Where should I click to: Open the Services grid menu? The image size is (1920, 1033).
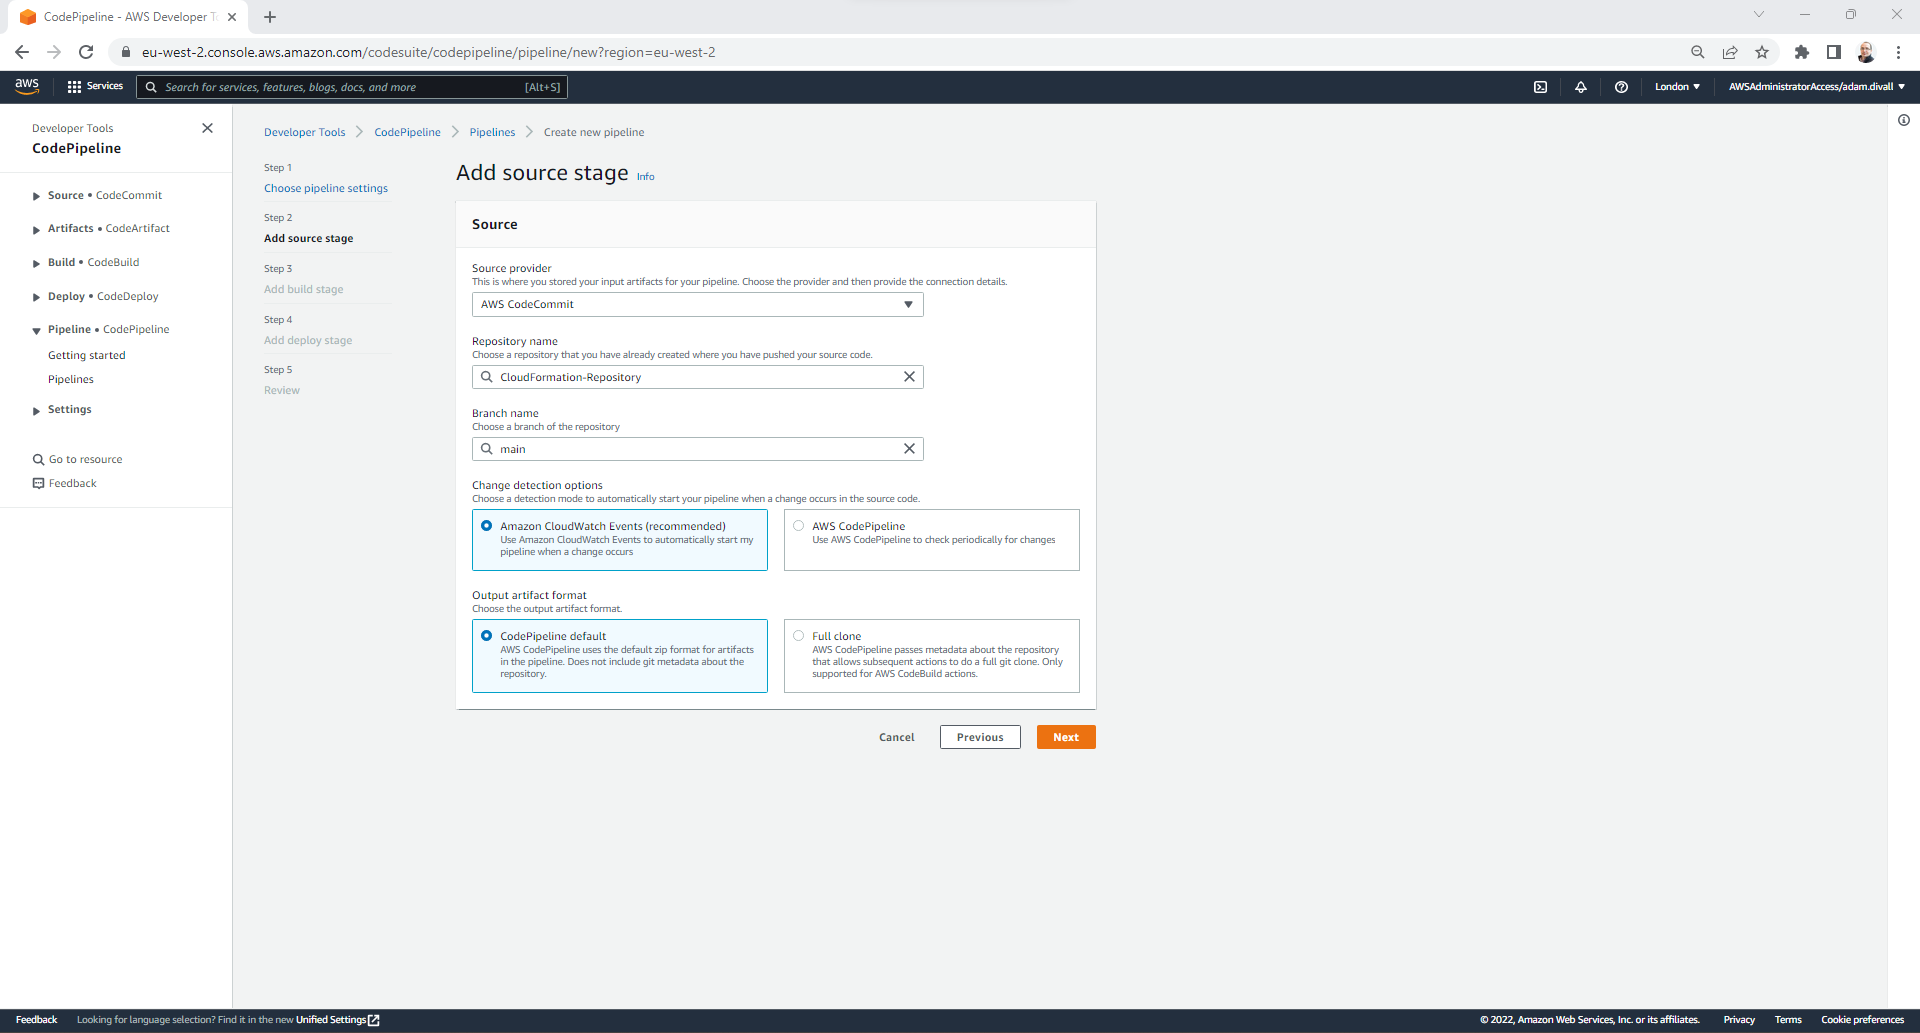point(95,87)
